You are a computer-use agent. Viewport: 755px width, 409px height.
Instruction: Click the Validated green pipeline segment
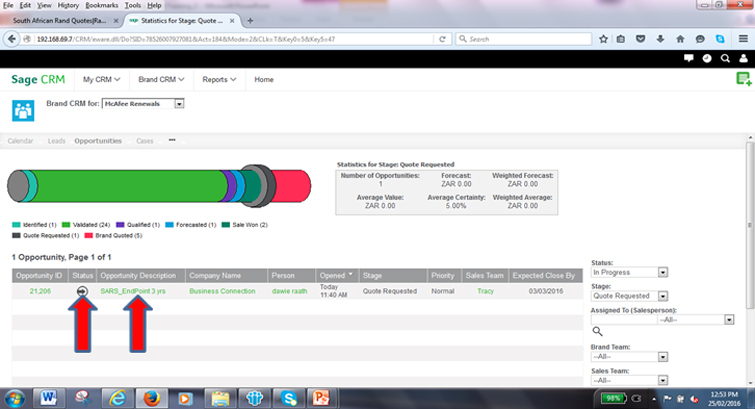tap(130, 186)
